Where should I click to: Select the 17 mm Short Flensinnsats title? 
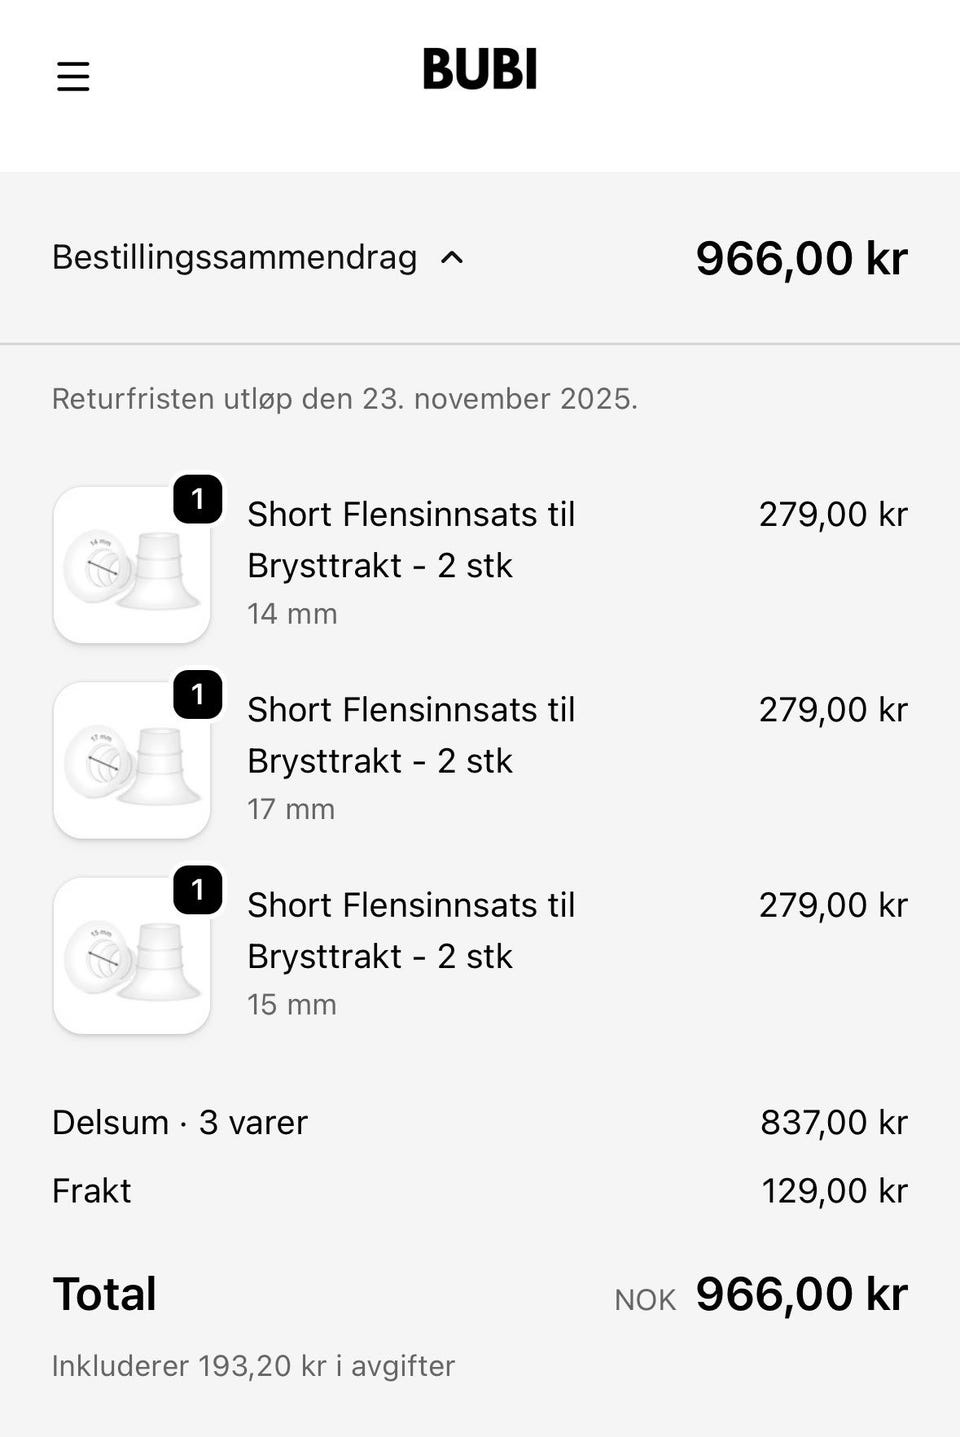pyautogui.click(x=410, y=735)
